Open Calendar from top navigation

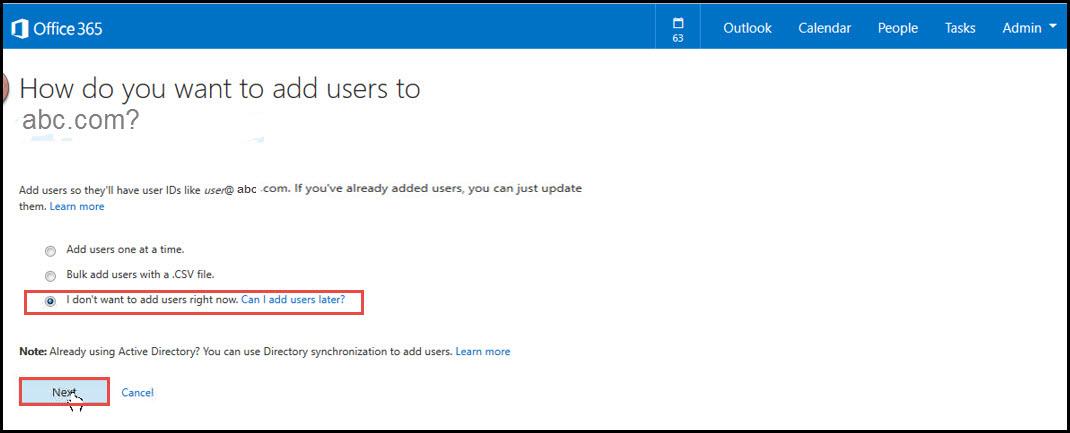824,28
